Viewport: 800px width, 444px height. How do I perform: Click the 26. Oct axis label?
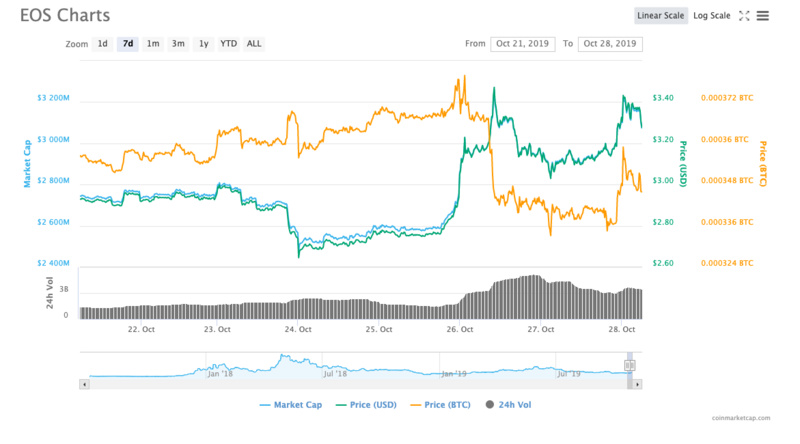coord(460,330)
